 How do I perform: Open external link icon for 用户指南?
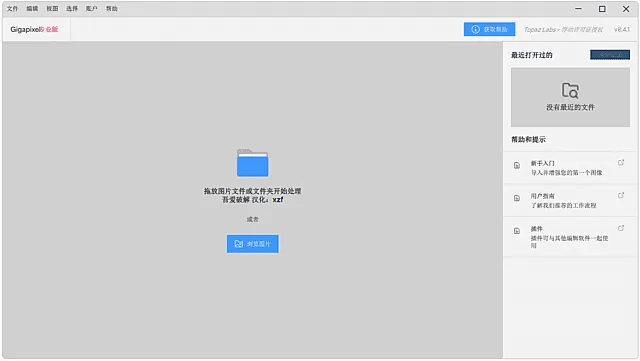coord(621,195)
